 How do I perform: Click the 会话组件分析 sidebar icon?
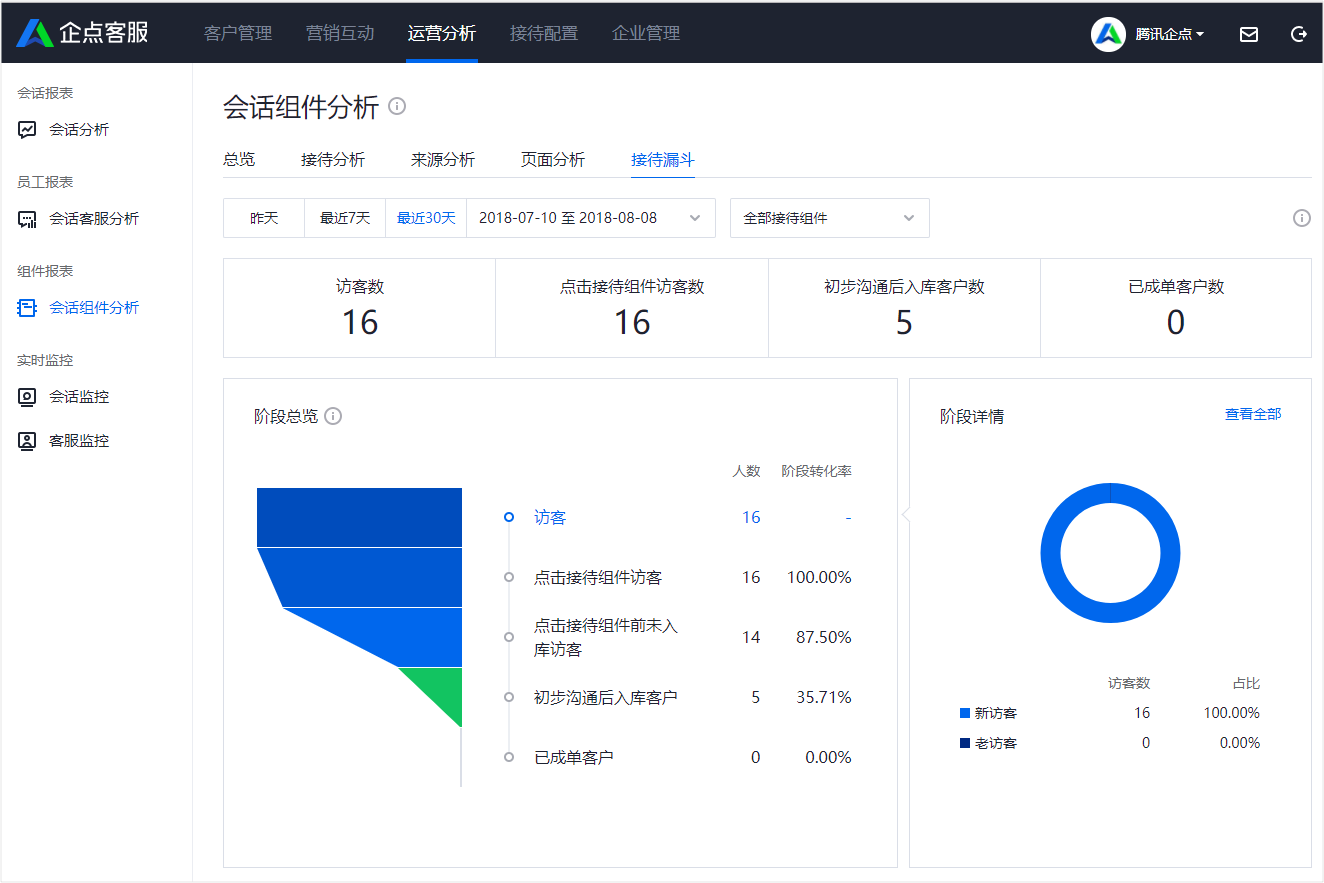coord(27,308)
